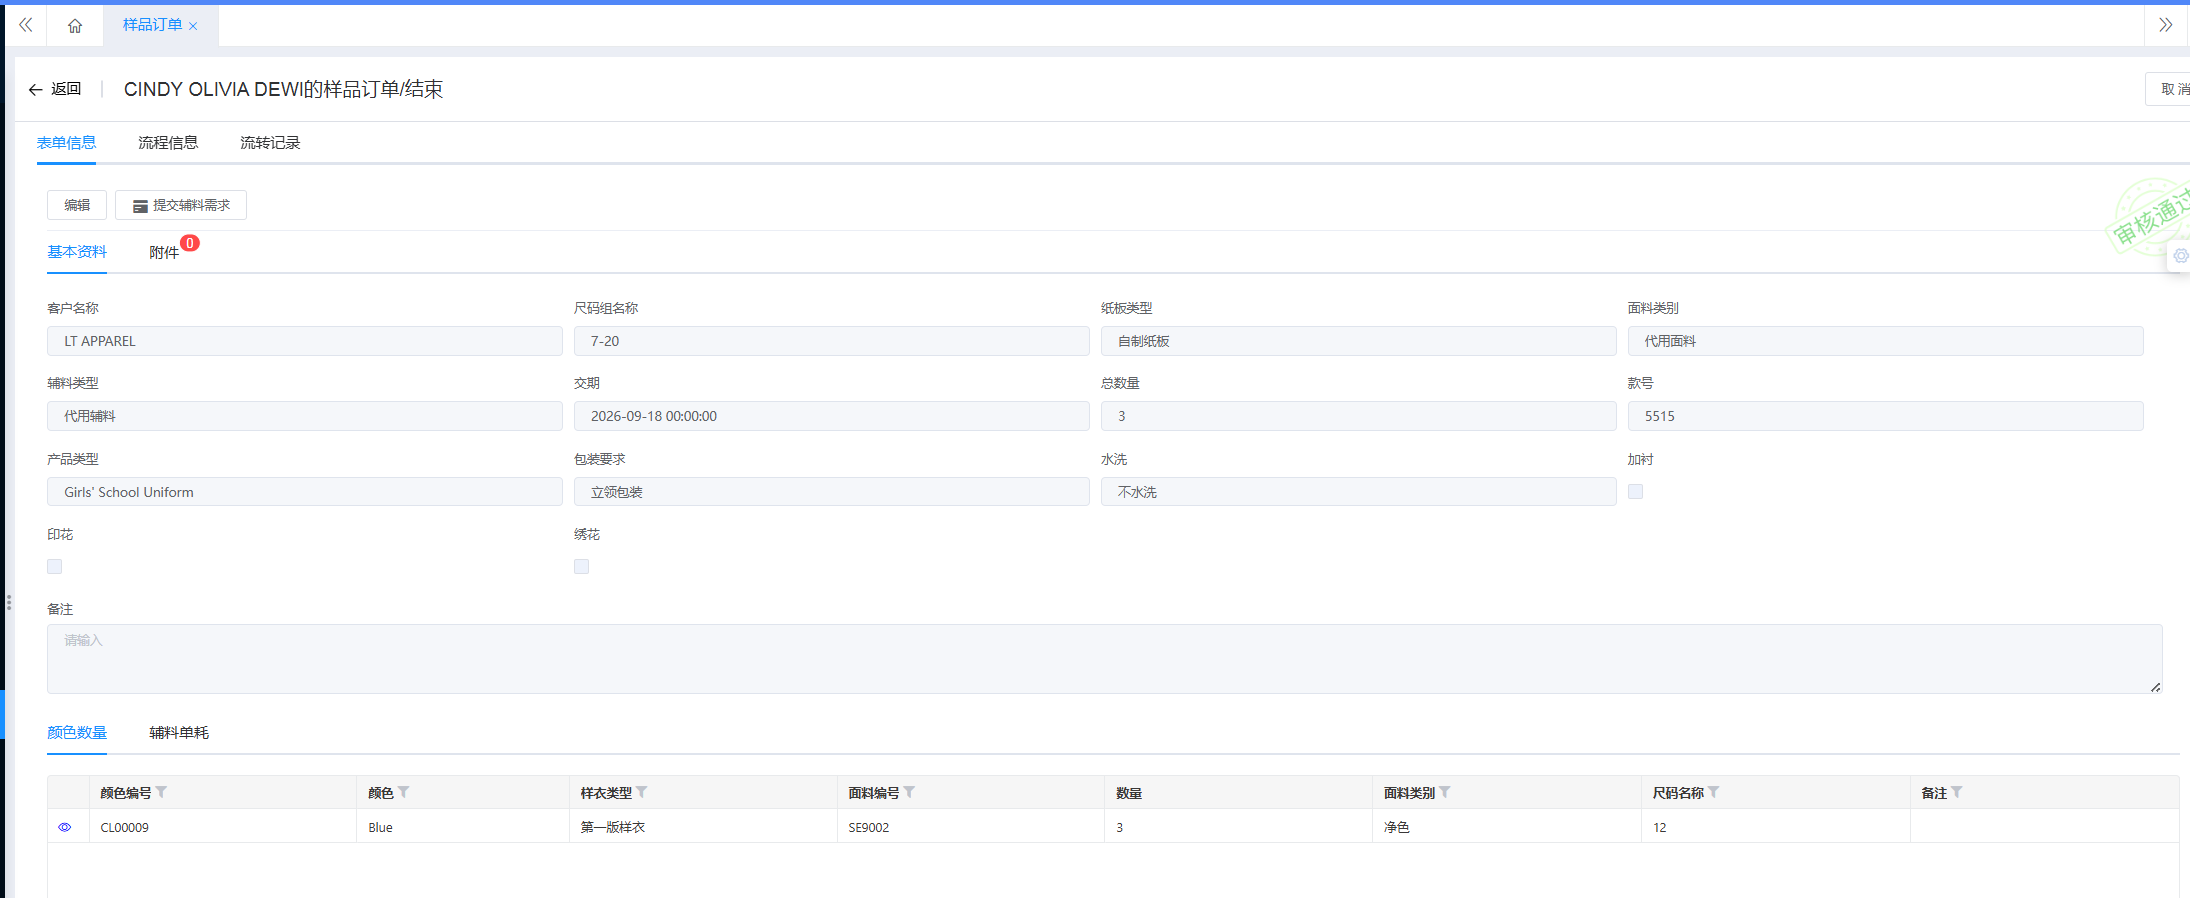The height and width of the screenshot is (898, 2190).
Task: Click the 备注 text area
Action: click(1104, 659)
